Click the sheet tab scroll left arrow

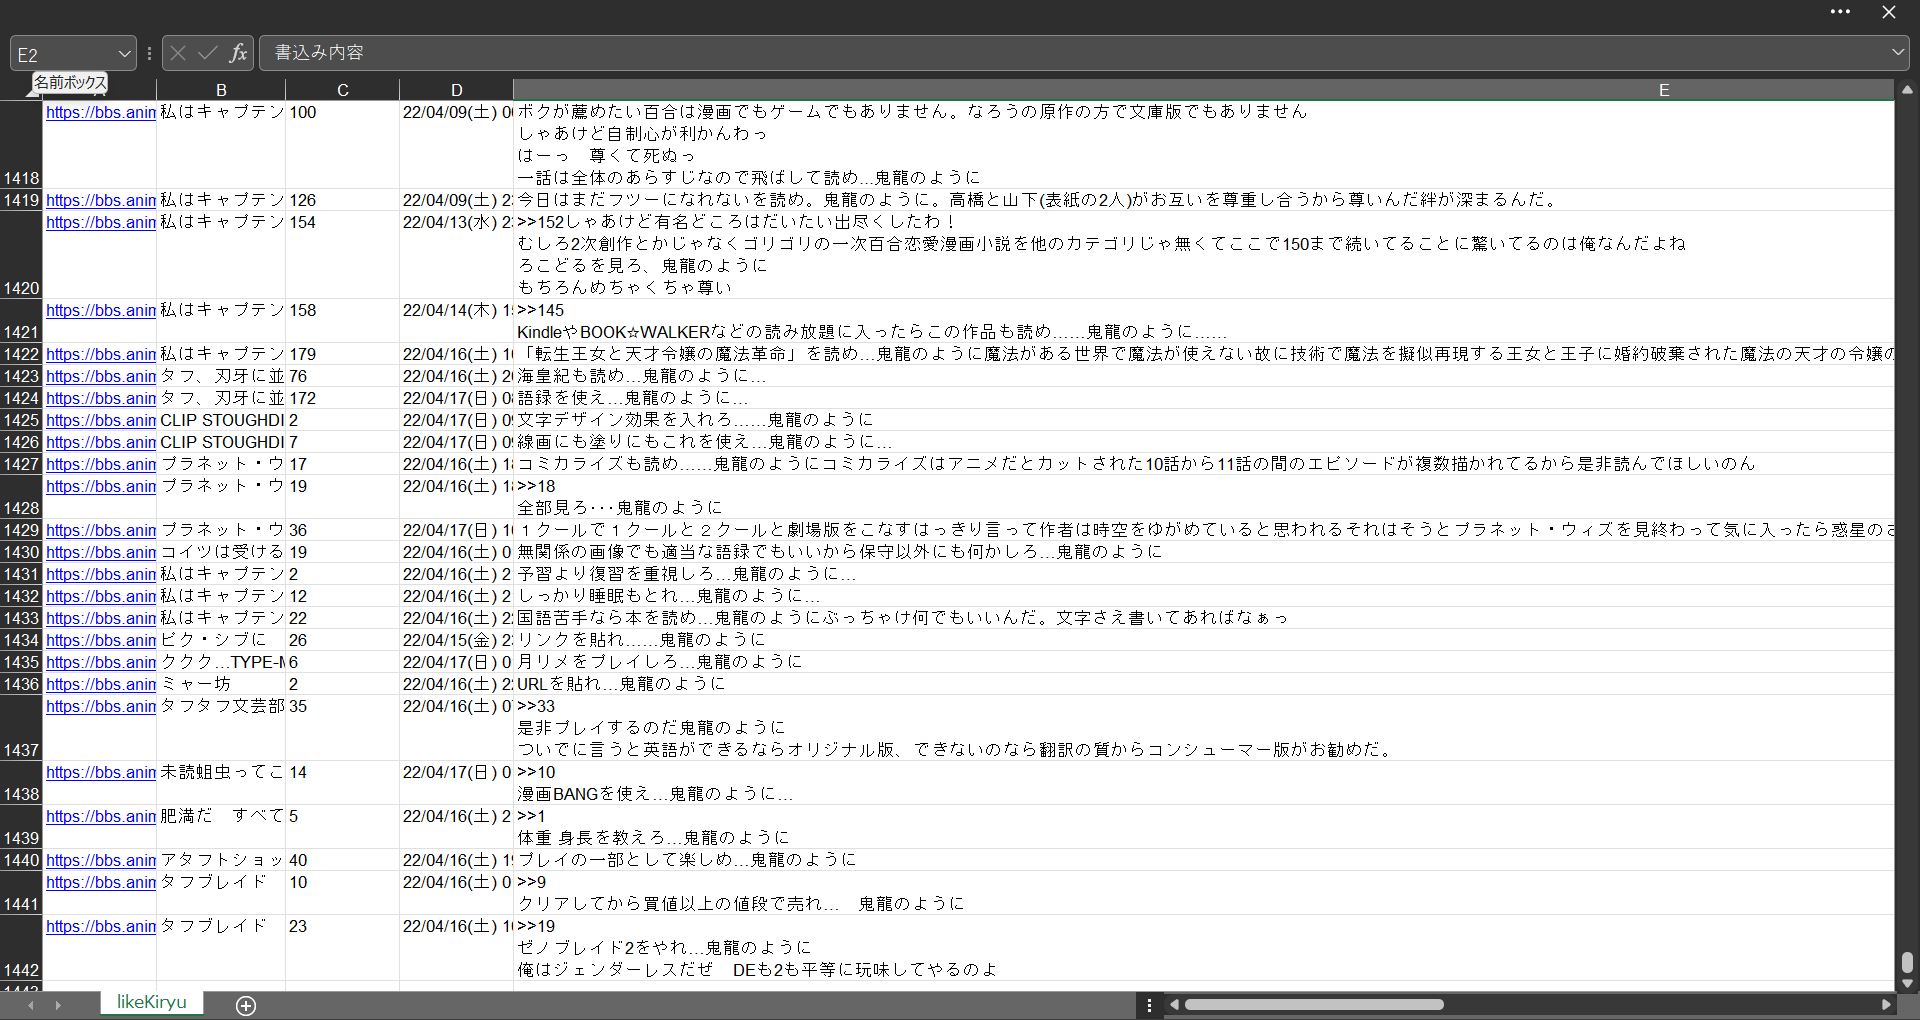31,1005
